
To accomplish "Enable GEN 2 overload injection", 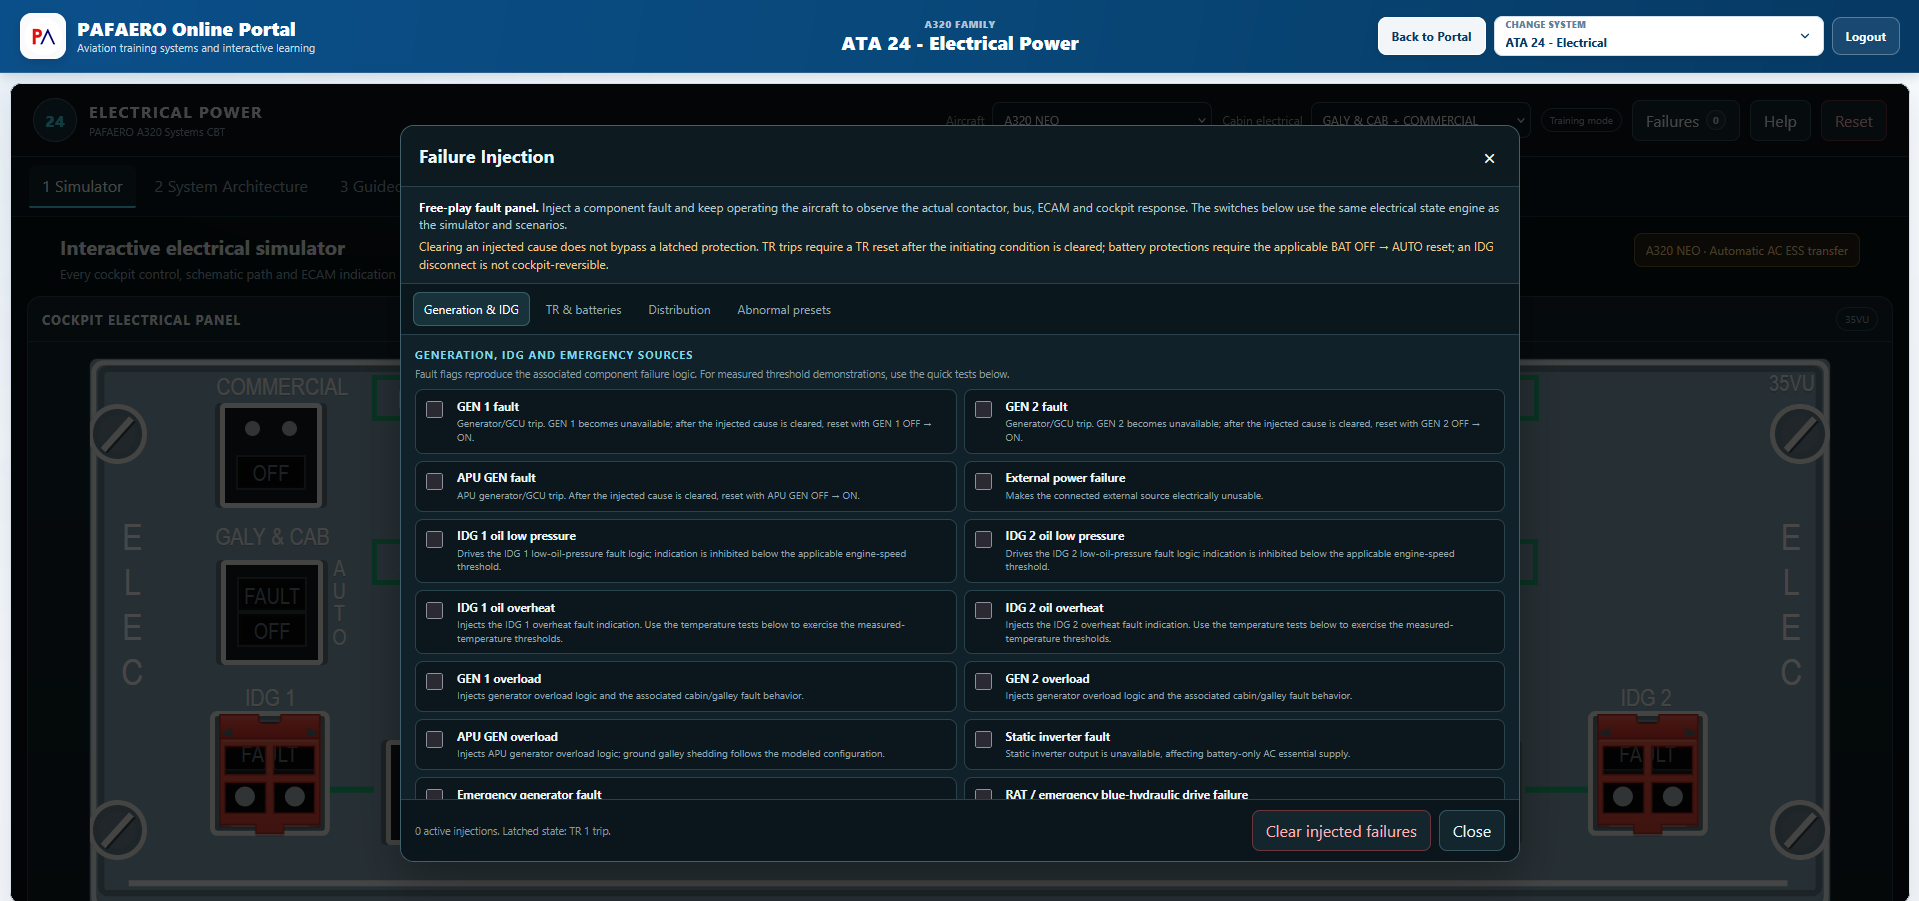I will pyautogui.click(x=983, y=681).
